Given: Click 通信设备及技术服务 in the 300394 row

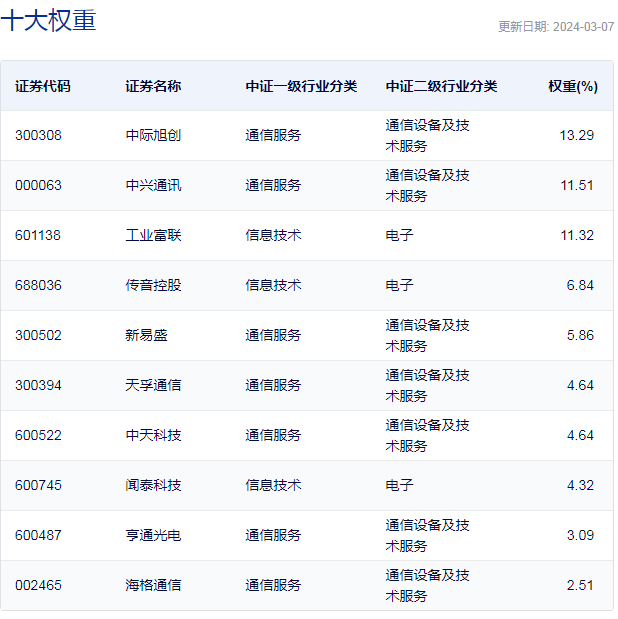Looking at the screenshot, I should coord(427,385).
